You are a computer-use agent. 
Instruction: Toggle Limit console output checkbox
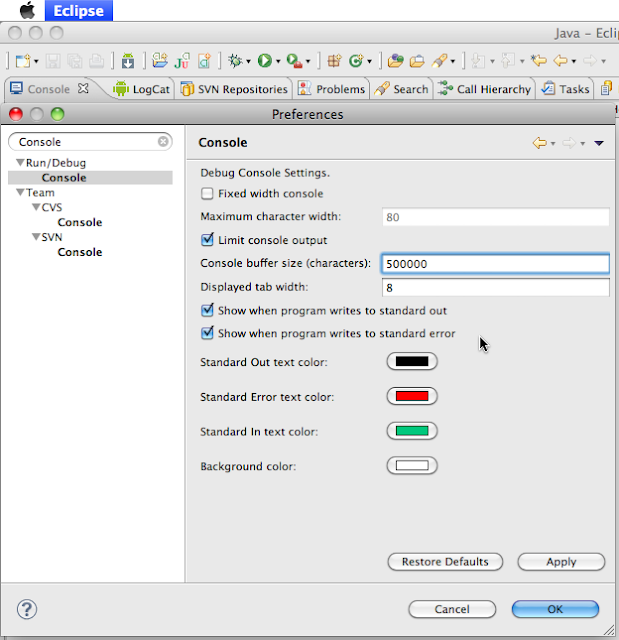click(207, 240)
